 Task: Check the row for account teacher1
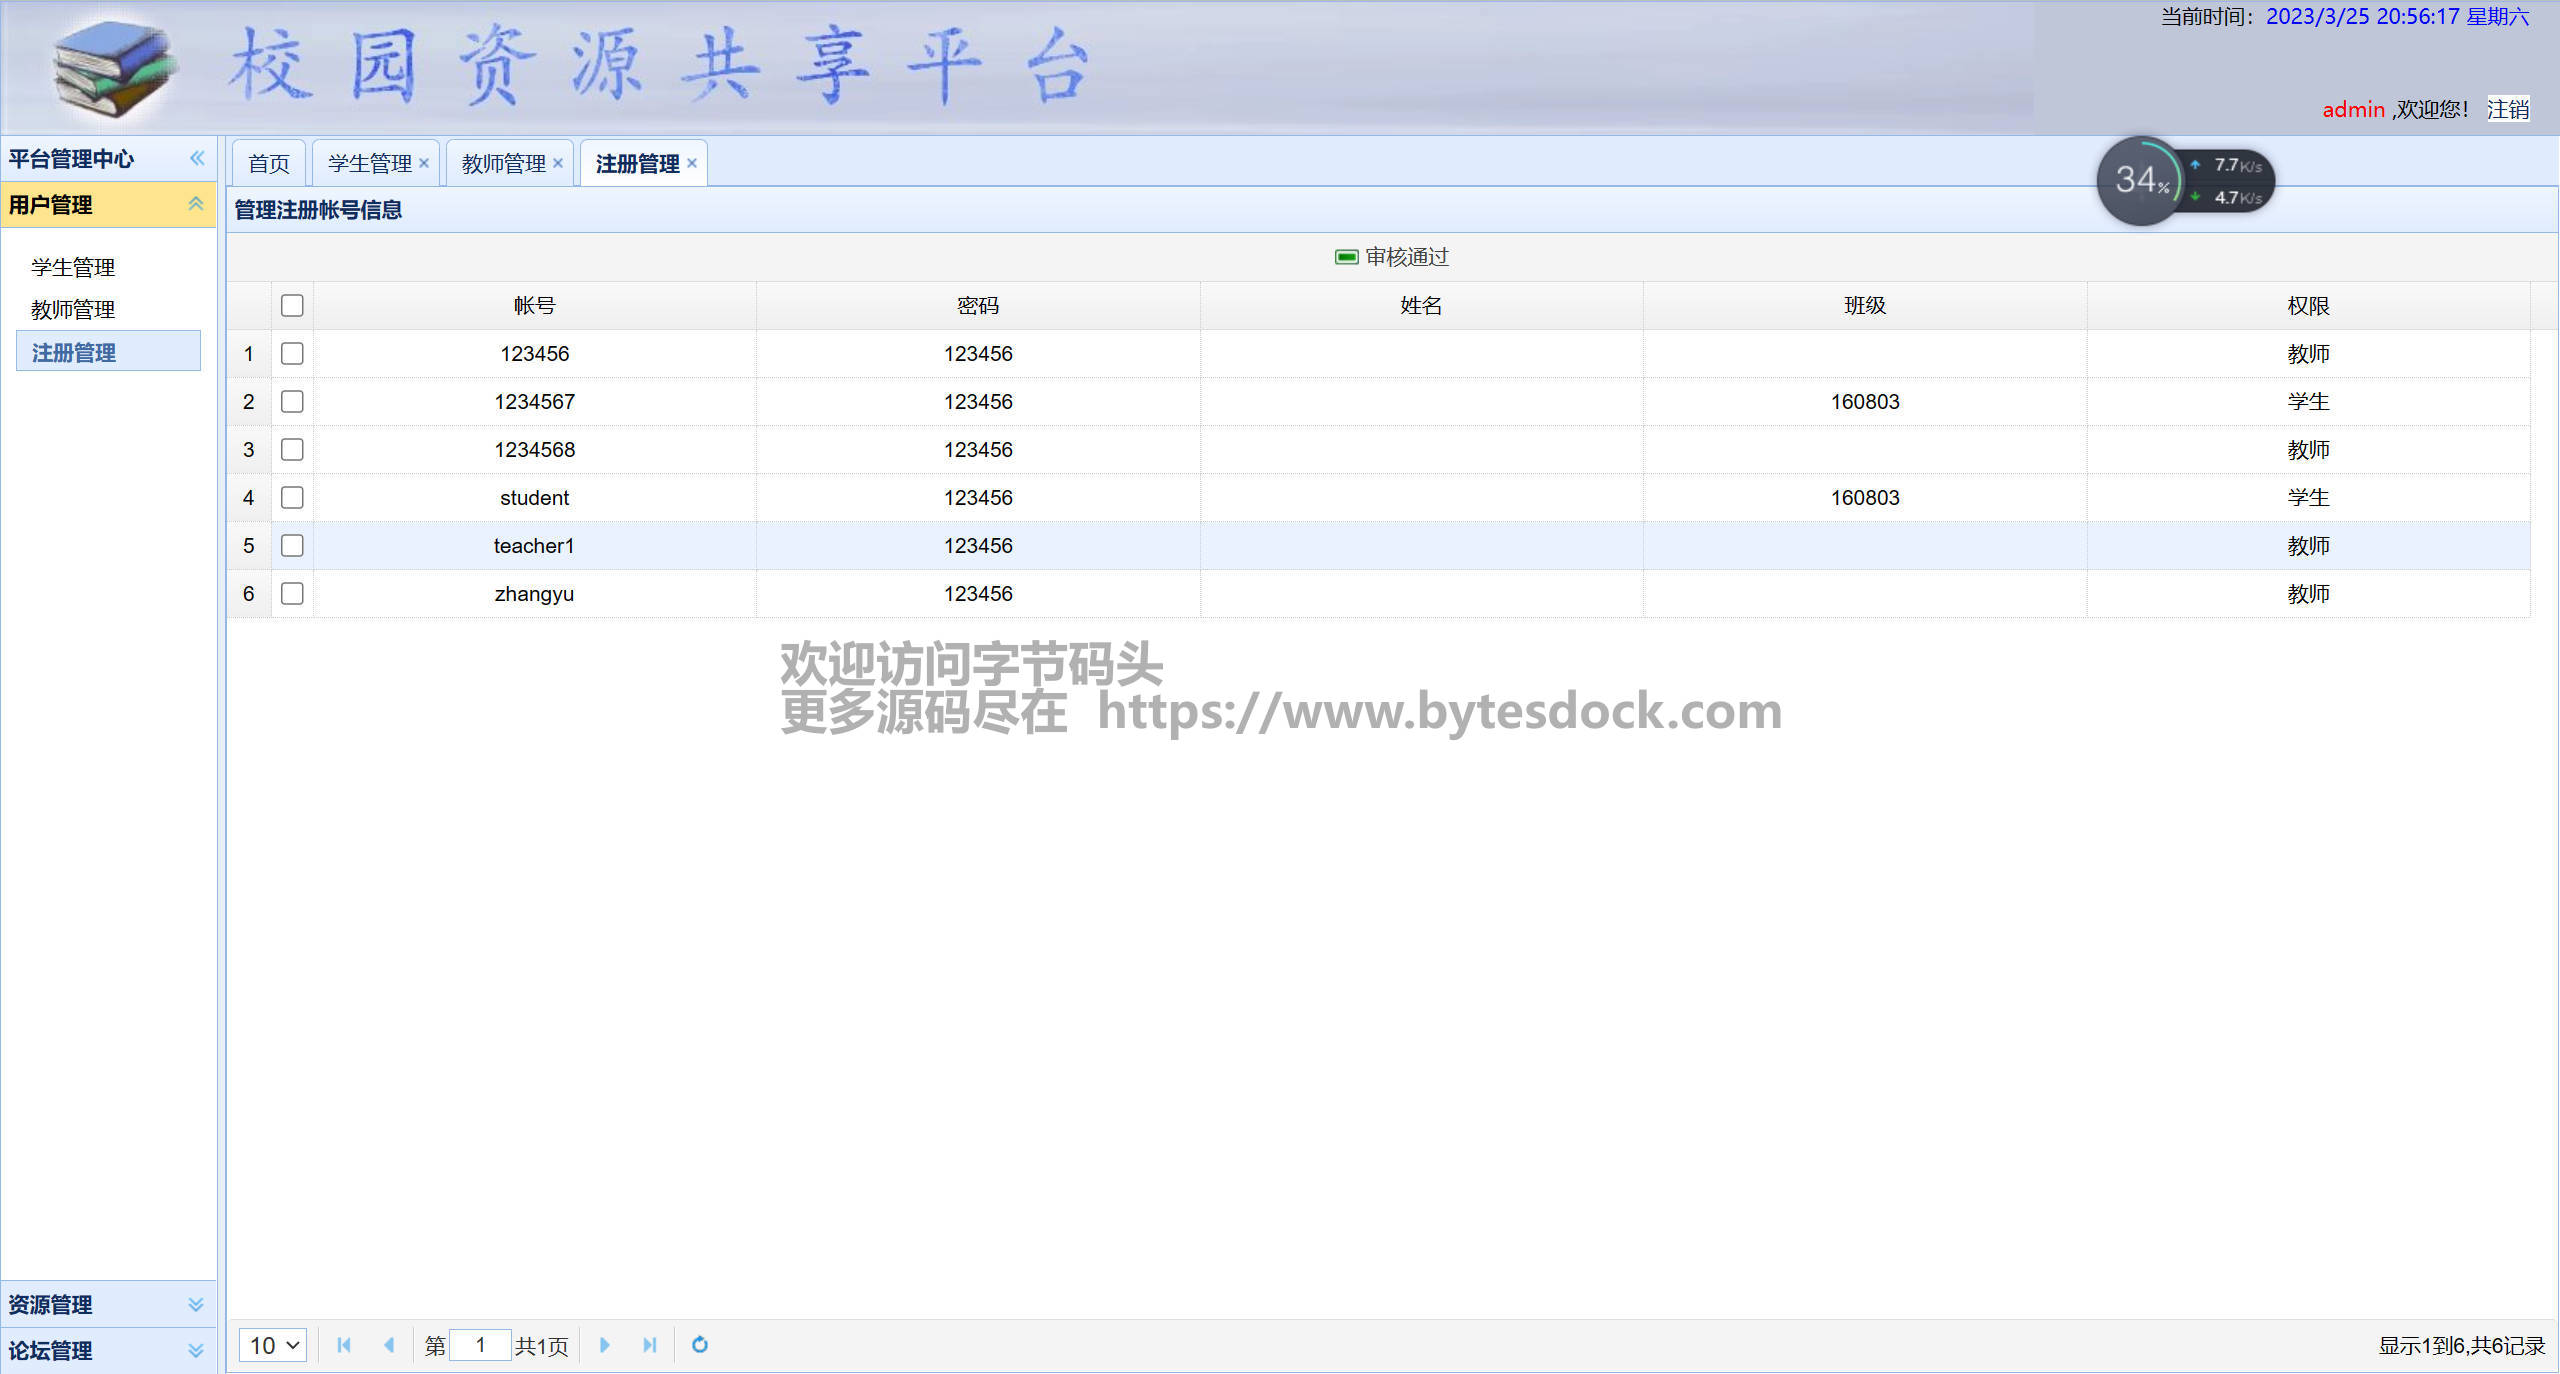click(x=292, y=545)
